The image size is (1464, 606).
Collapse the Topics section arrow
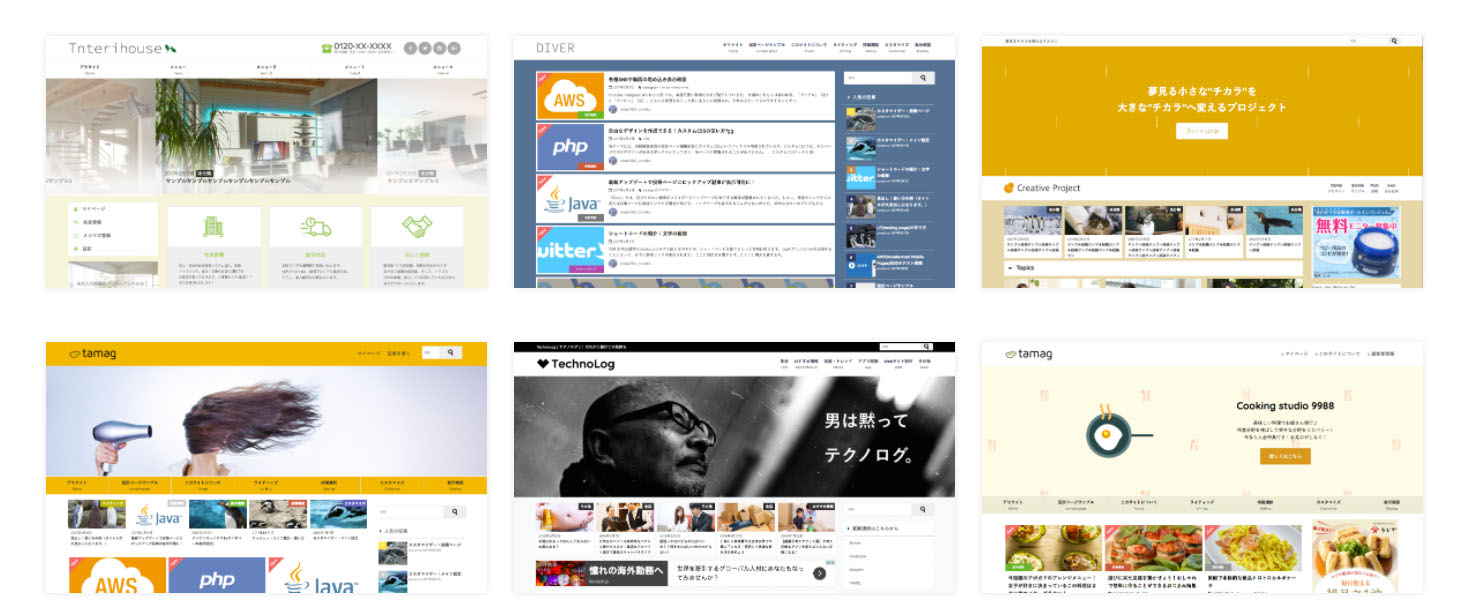click(x=1010, y=268)
